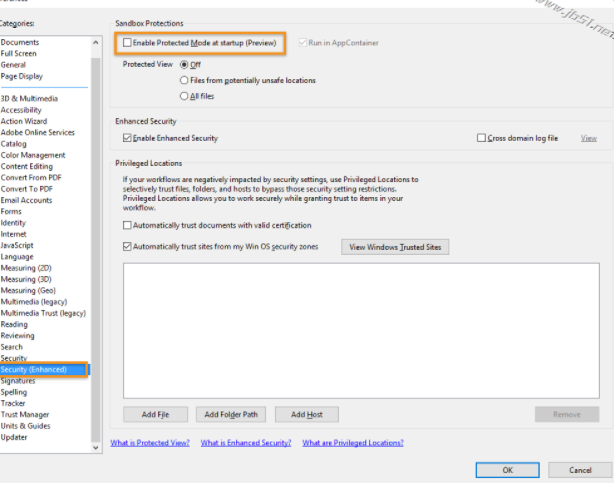Click the Add File button
The width and height of the screenshot is (614, 483).
tap(155, 414)
